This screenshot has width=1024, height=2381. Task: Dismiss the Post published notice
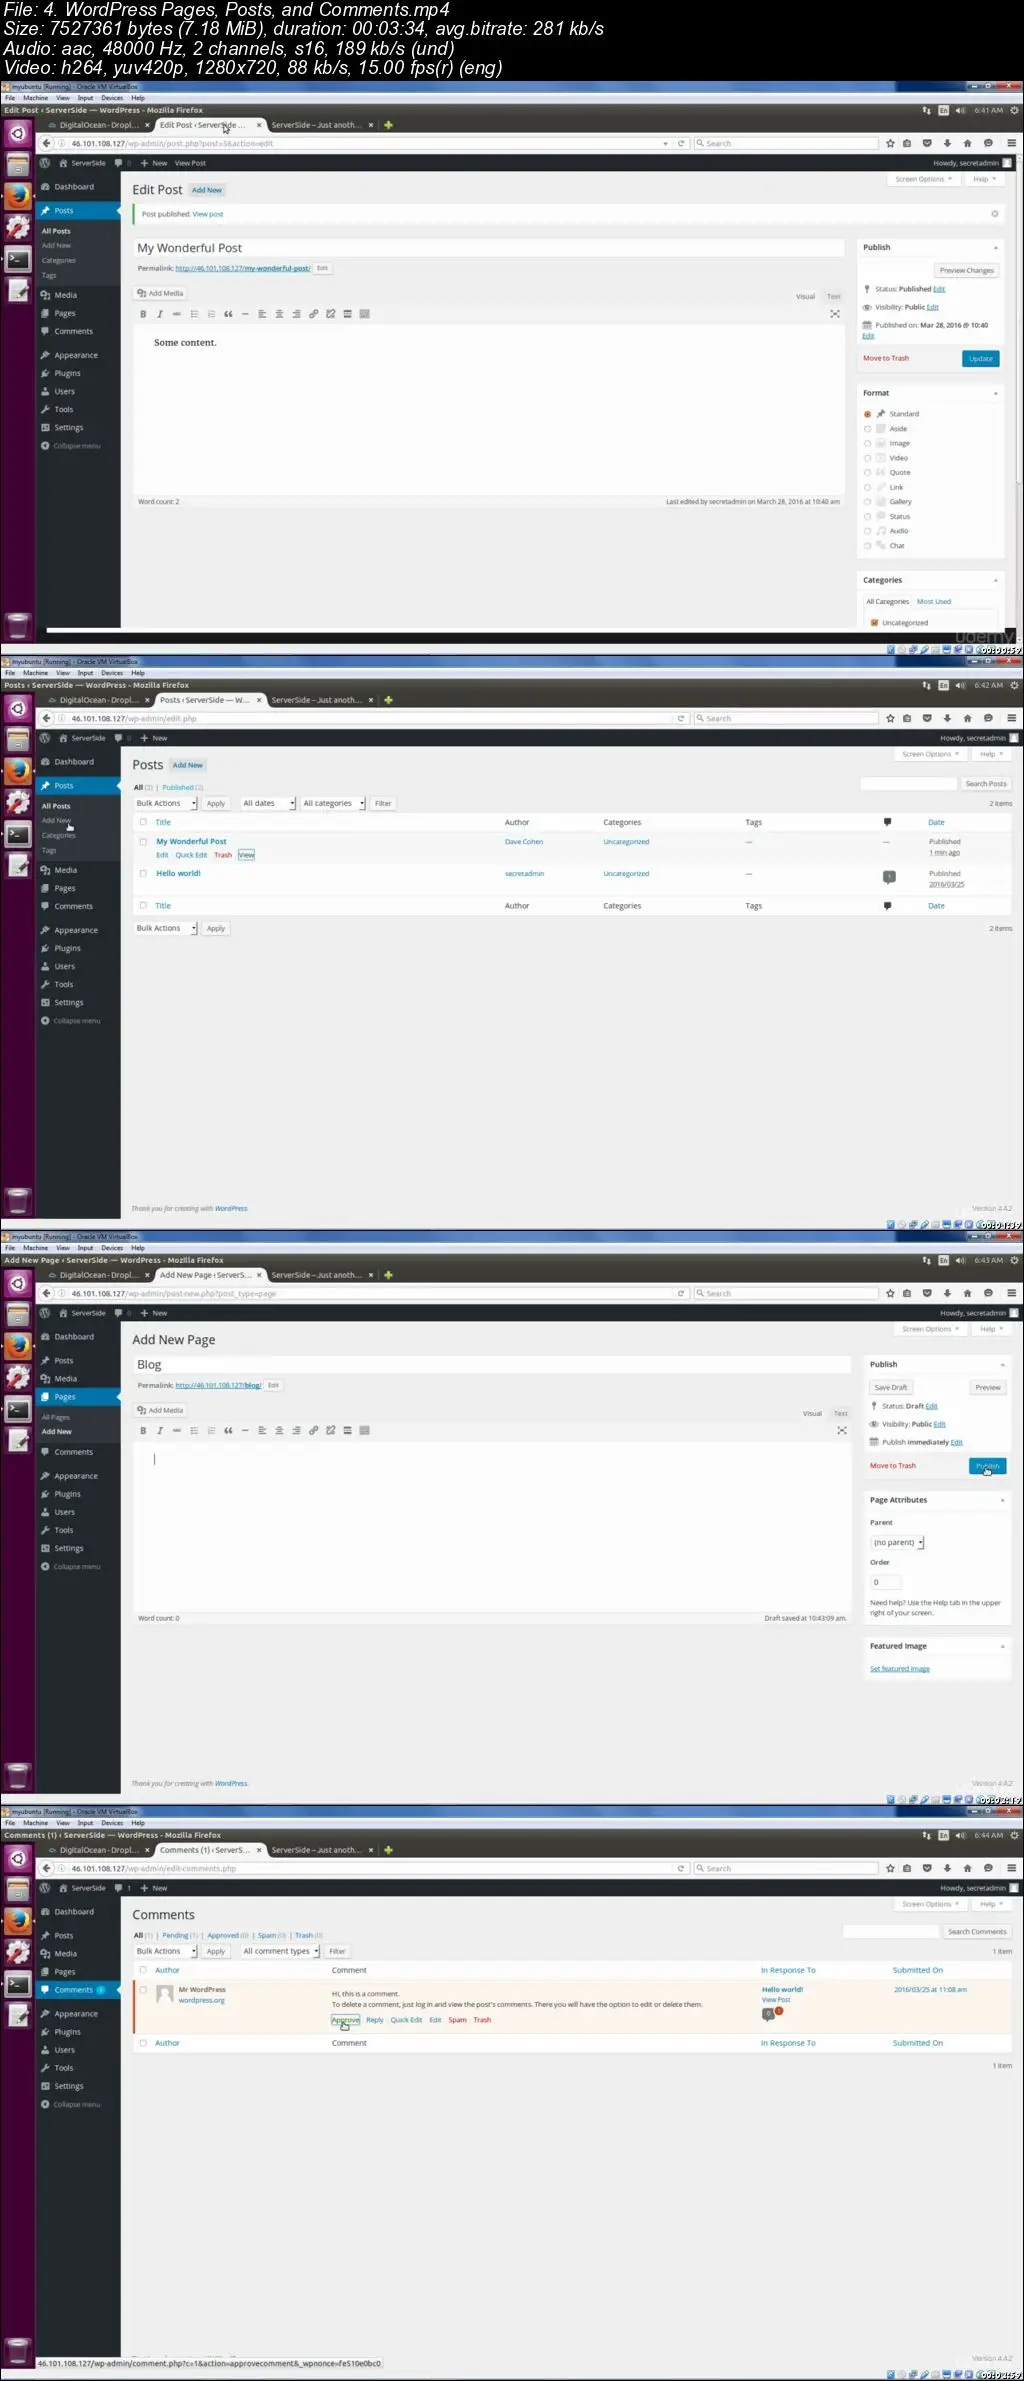pyautogui.click(x=994, y=214)
